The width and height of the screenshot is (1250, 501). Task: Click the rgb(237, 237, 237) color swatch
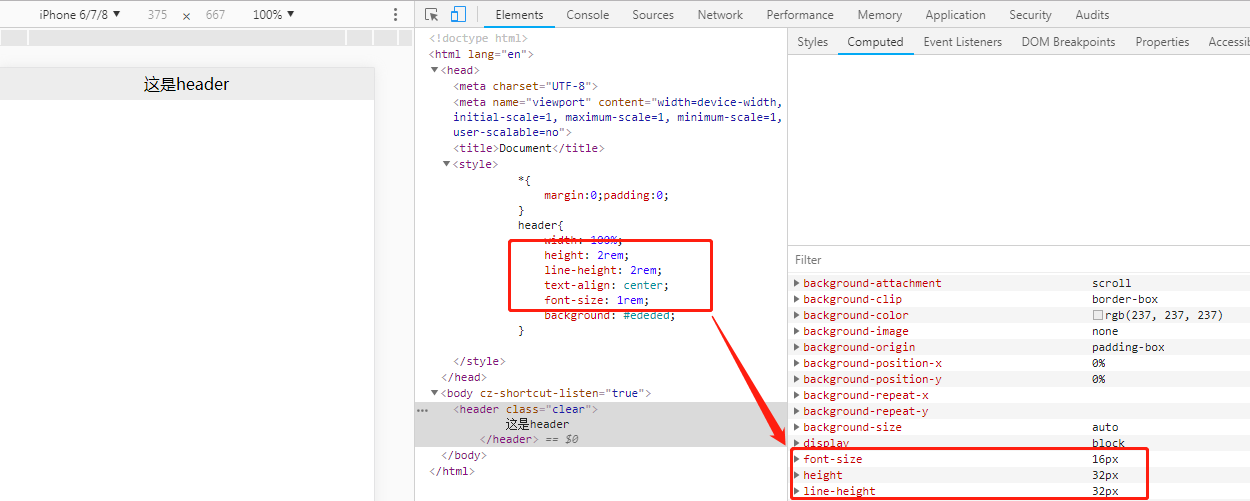(1097, 315)
